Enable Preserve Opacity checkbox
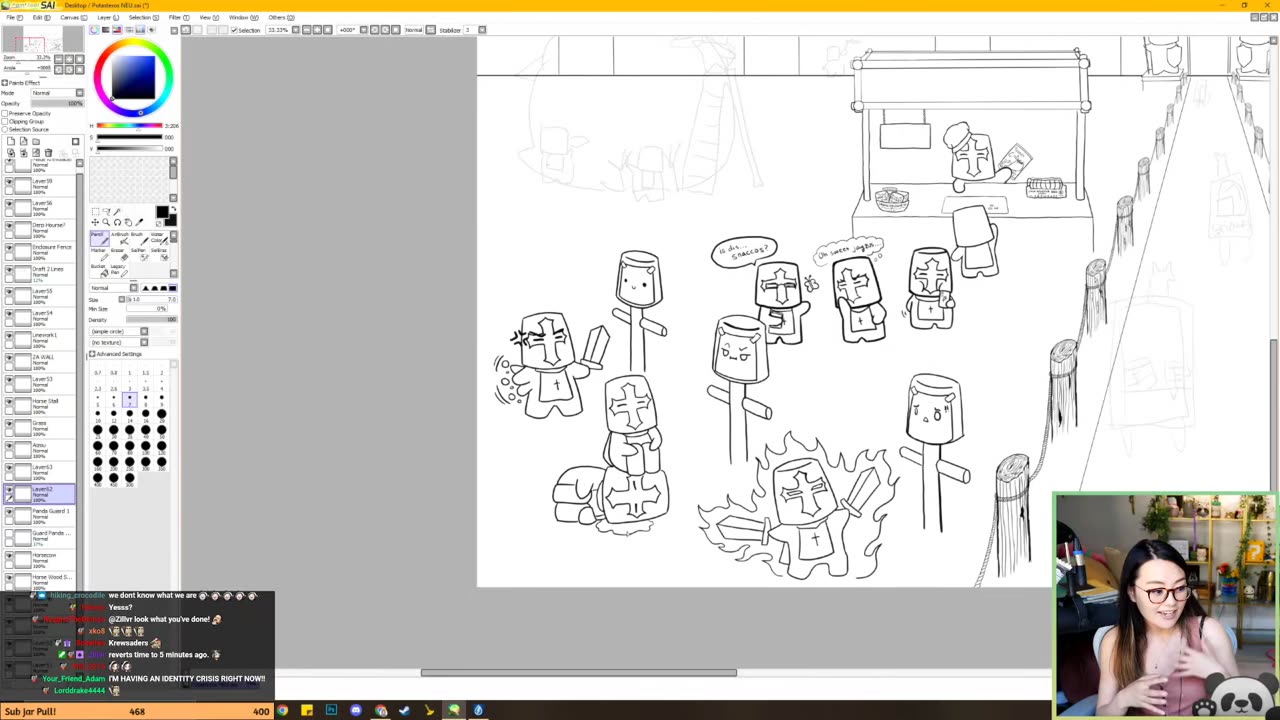This screenshot has width=1280, height=720. pyautogui.click(x=5, y=113)
